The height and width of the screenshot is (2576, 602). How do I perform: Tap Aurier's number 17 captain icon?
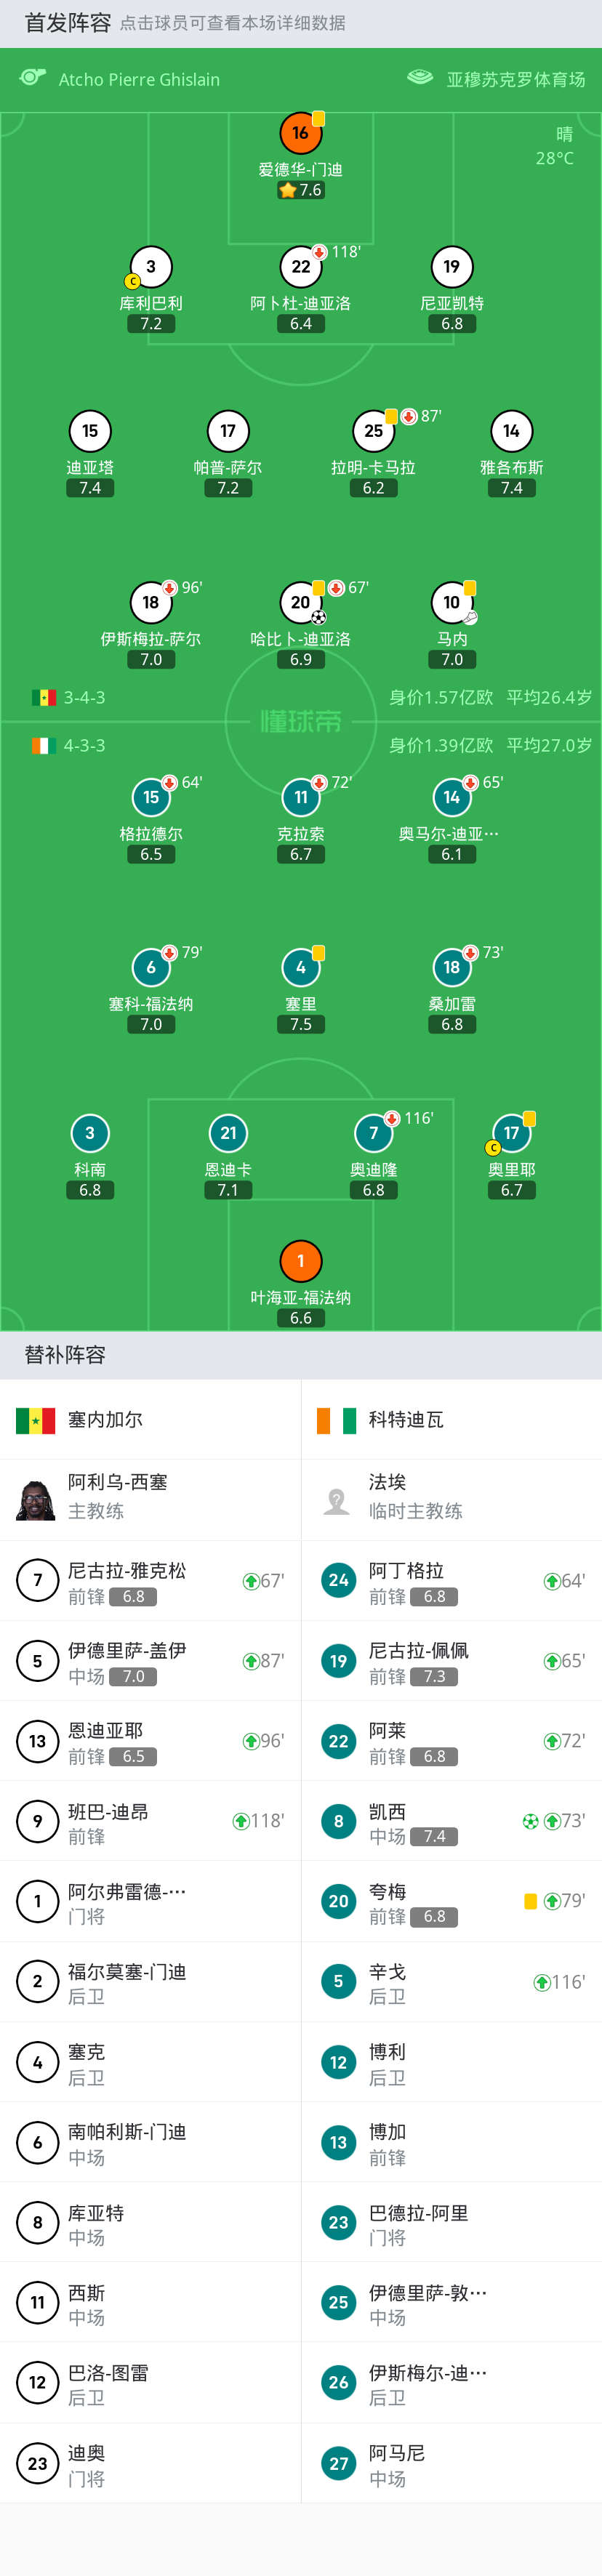511,1133
